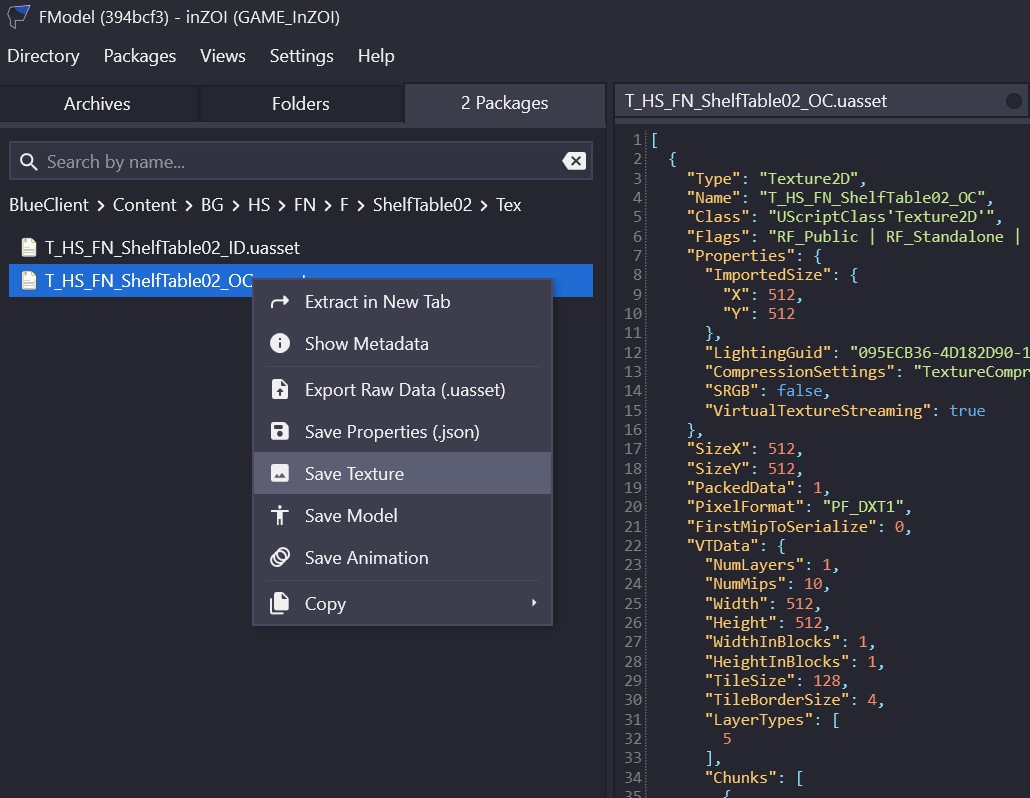Click the "Chunks": [ line
The image size is (1030, 798).
[x=754, y=778]
